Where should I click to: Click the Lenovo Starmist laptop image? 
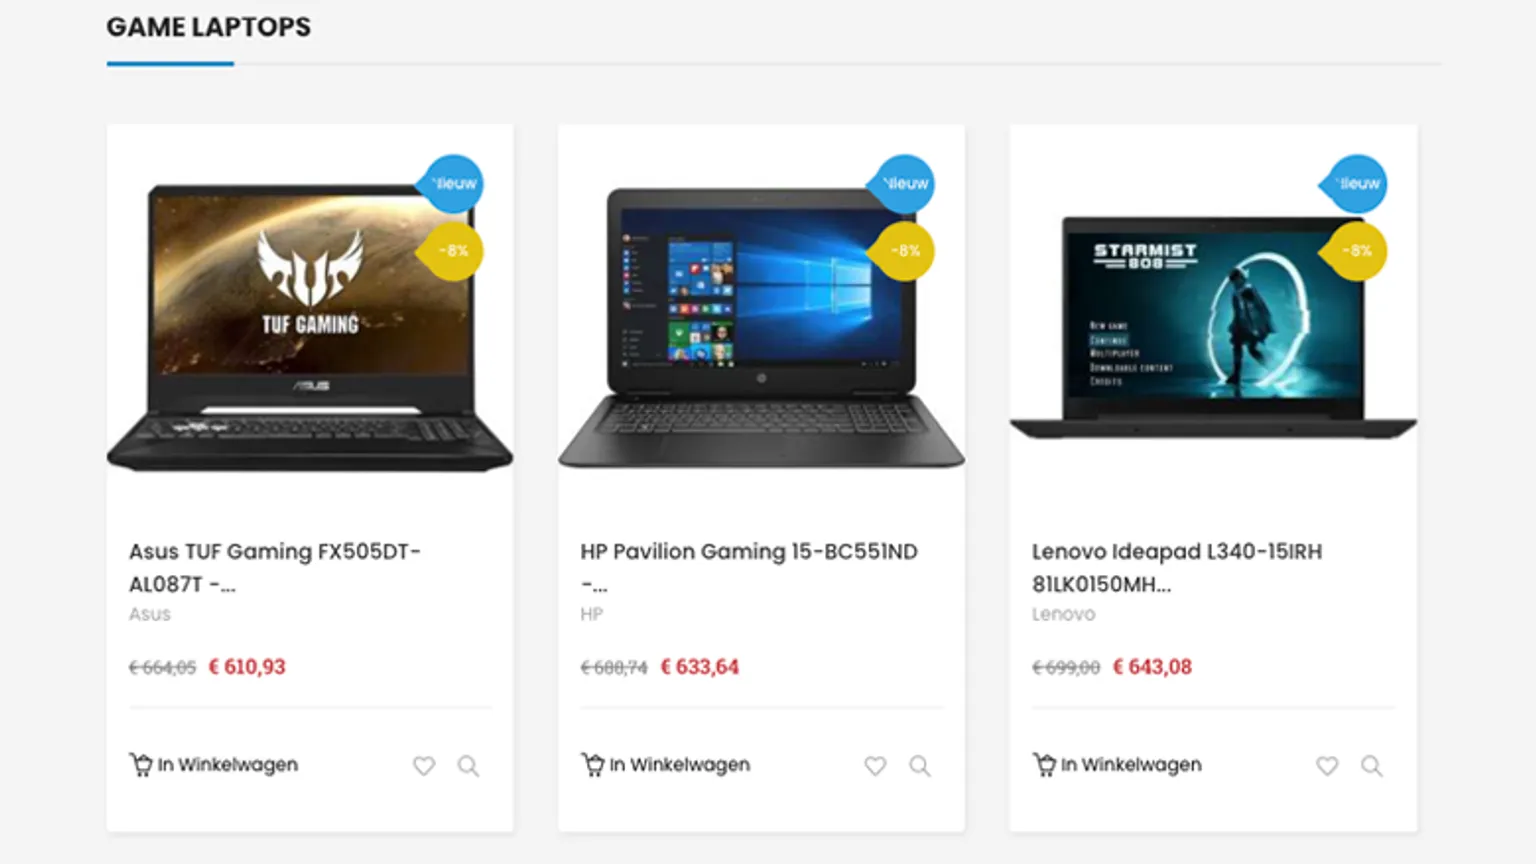tap(1213, 325)
